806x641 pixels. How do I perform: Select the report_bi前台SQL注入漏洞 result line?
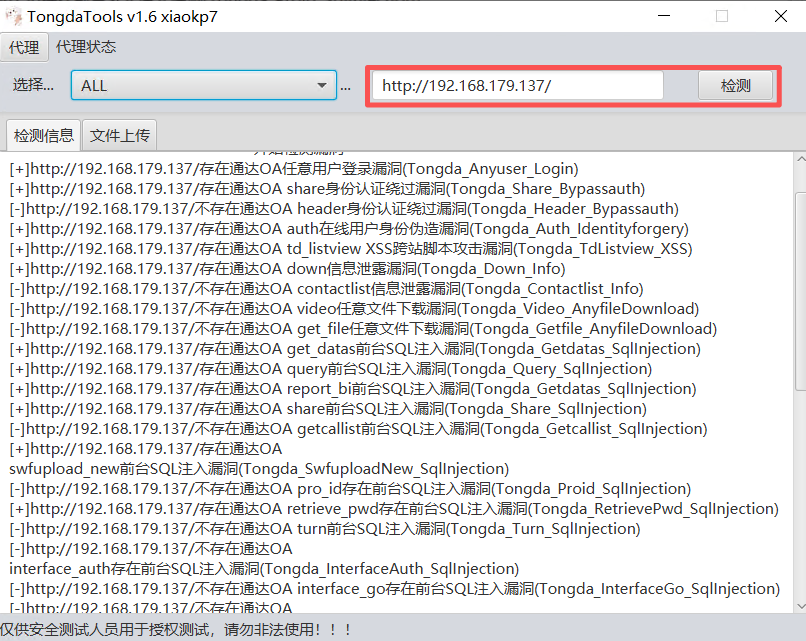pyautogui.click(x=353, y=389)
